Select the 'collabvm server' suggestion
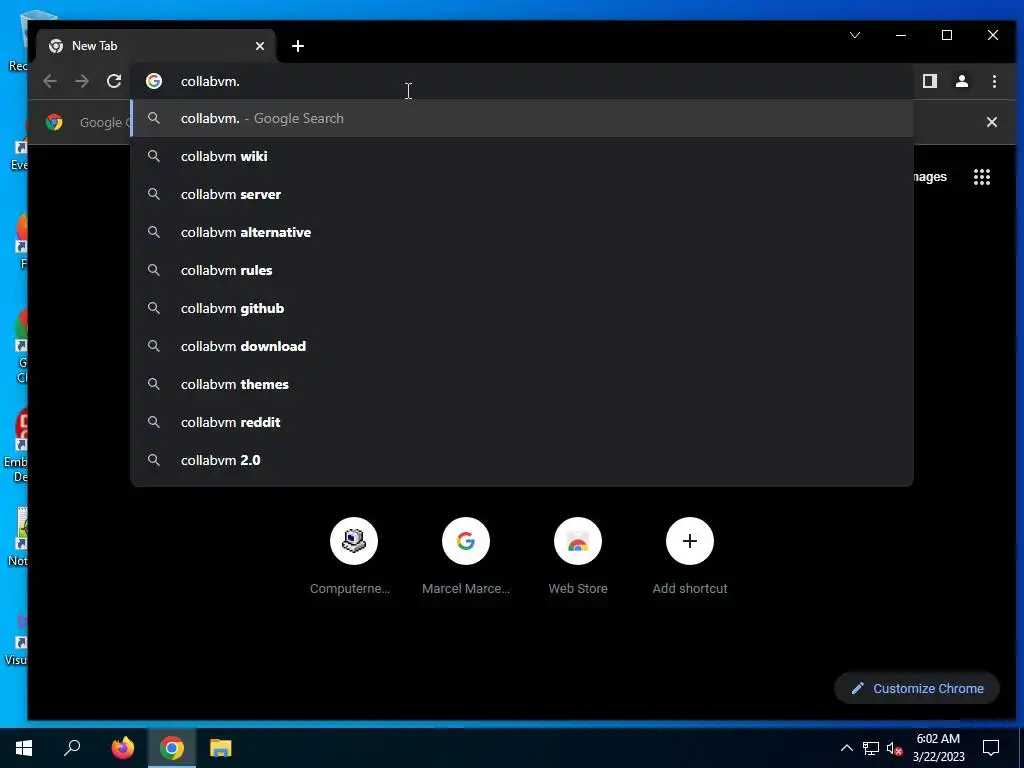 point(522,194)
